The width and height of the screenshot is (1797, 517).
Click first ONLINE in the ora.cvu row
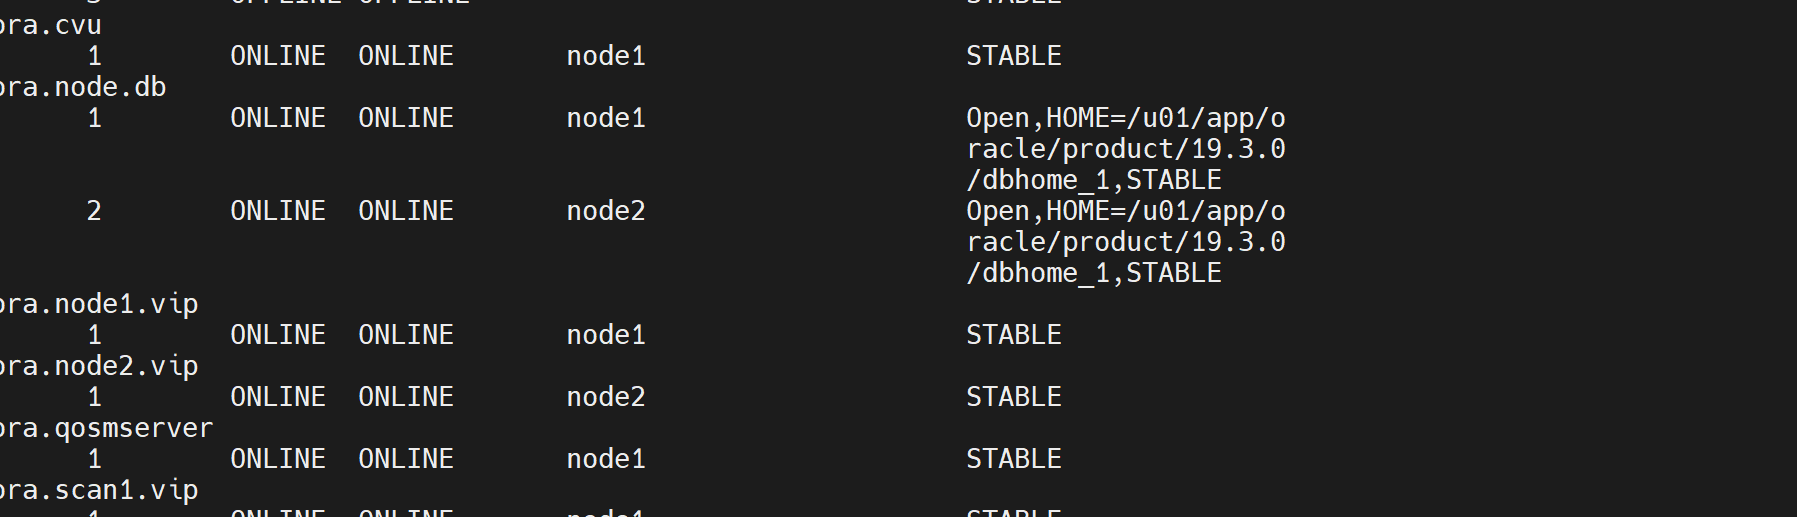tap(278, 56)
